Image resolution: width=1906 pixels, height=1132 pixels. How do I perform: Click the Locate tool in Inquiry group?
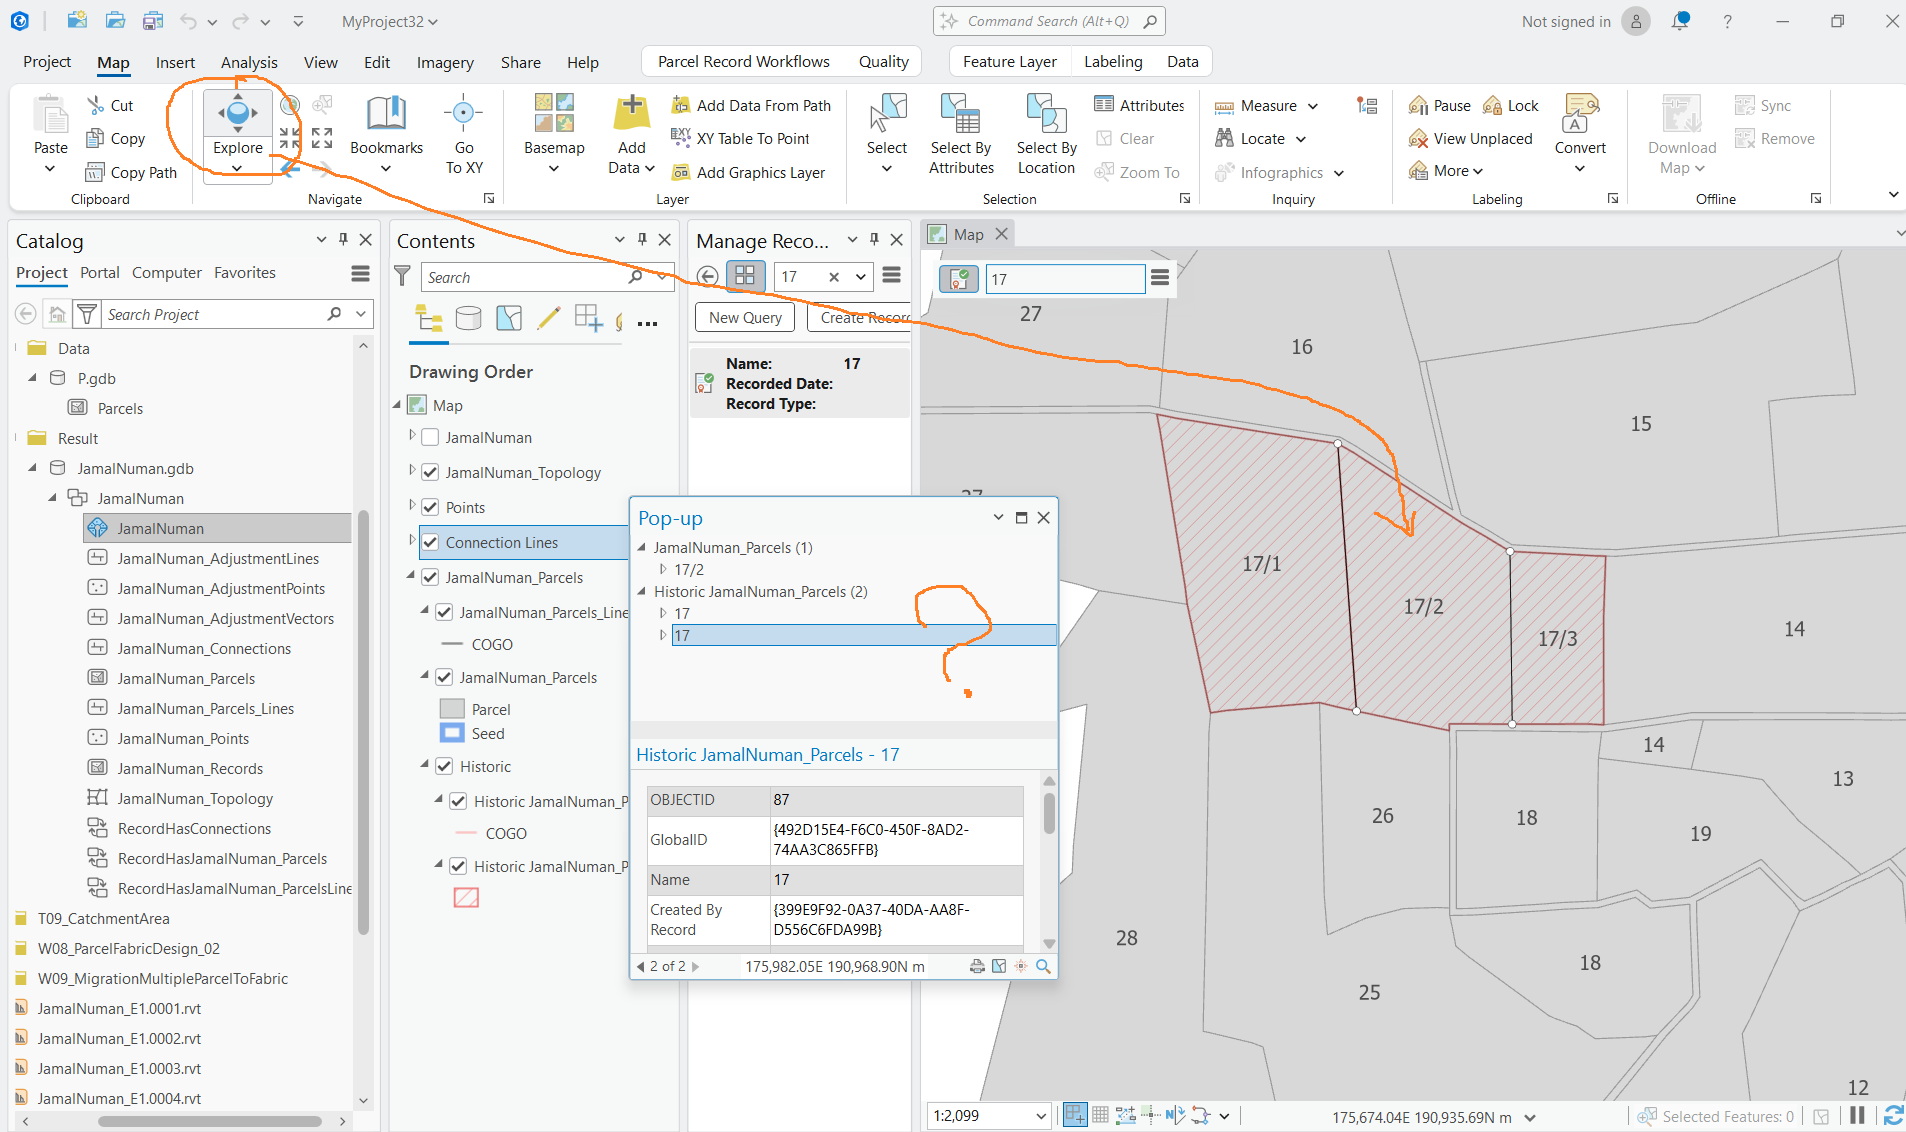[x=1260, y=139]
